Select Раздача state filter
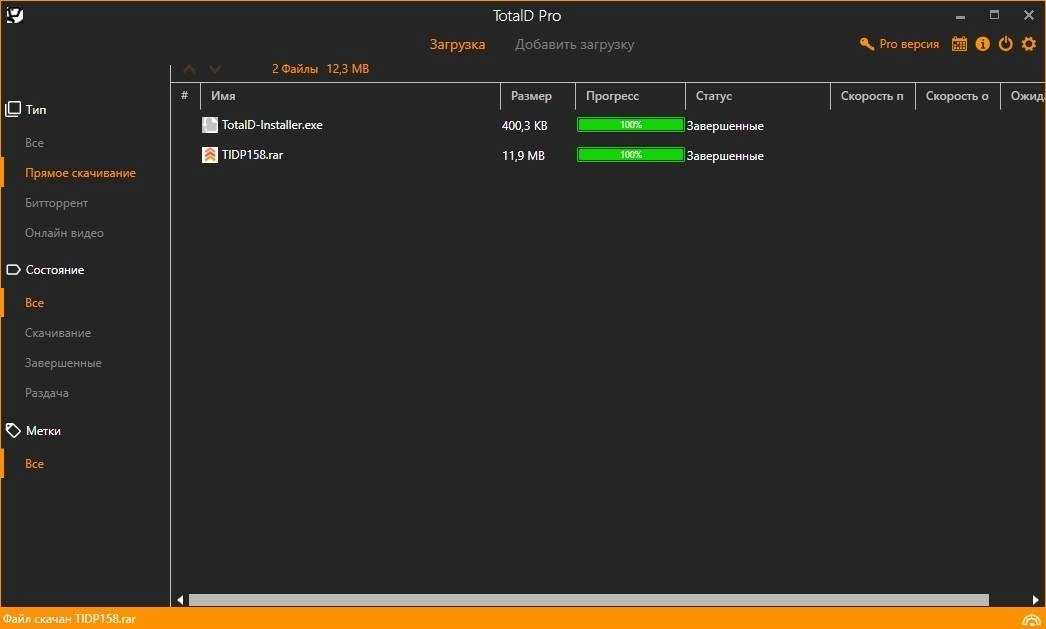This screenshot has height=629, width=1046. click(x=46, y=393)
